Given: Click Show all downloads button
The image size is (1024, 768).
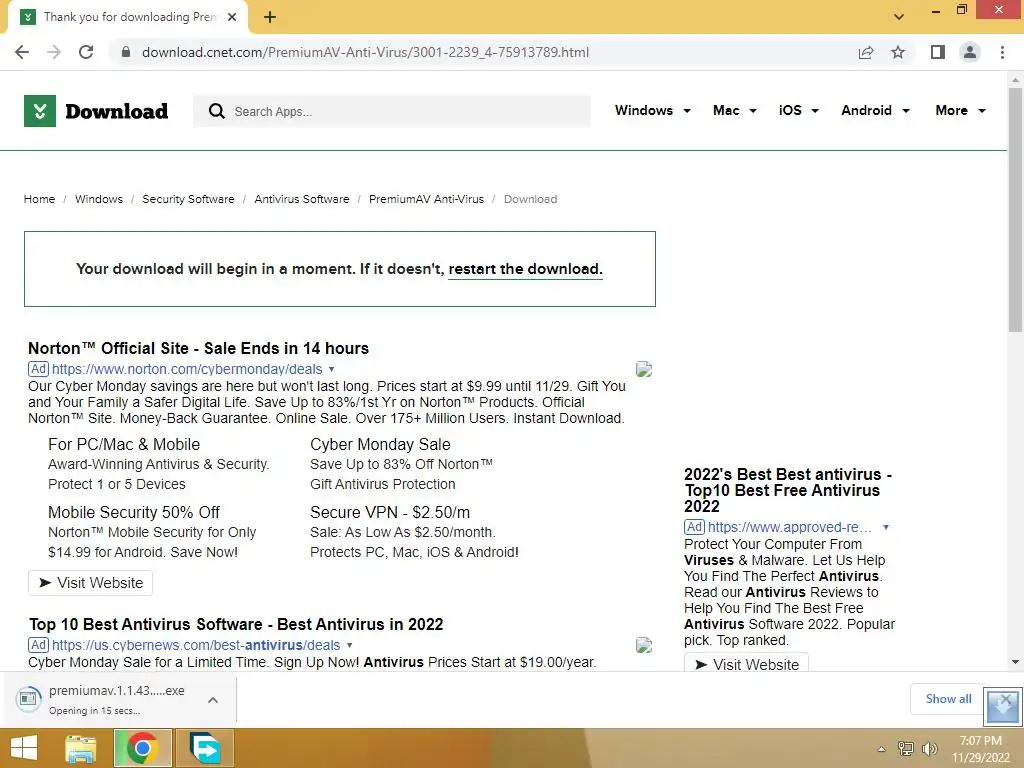Looking at the screenshot, I should coord(948,699).
